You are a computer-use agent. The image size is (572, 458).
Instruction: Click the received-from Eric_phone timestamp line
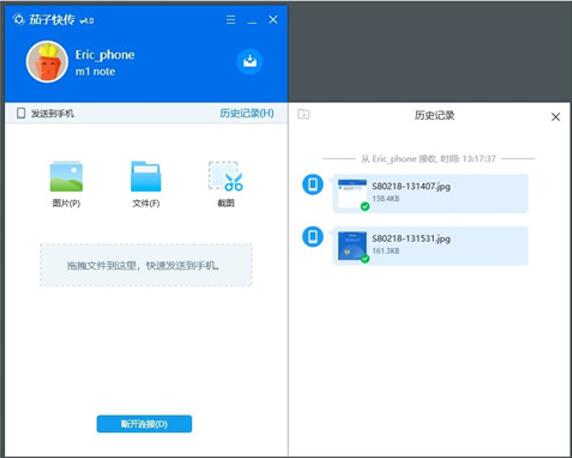(428, 159)
